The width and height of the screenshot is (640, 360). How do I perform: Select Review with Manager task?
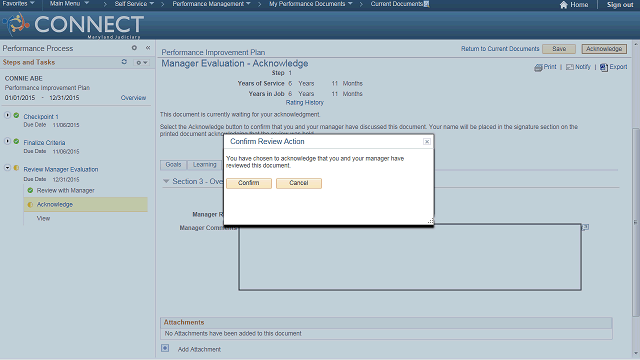65,191
